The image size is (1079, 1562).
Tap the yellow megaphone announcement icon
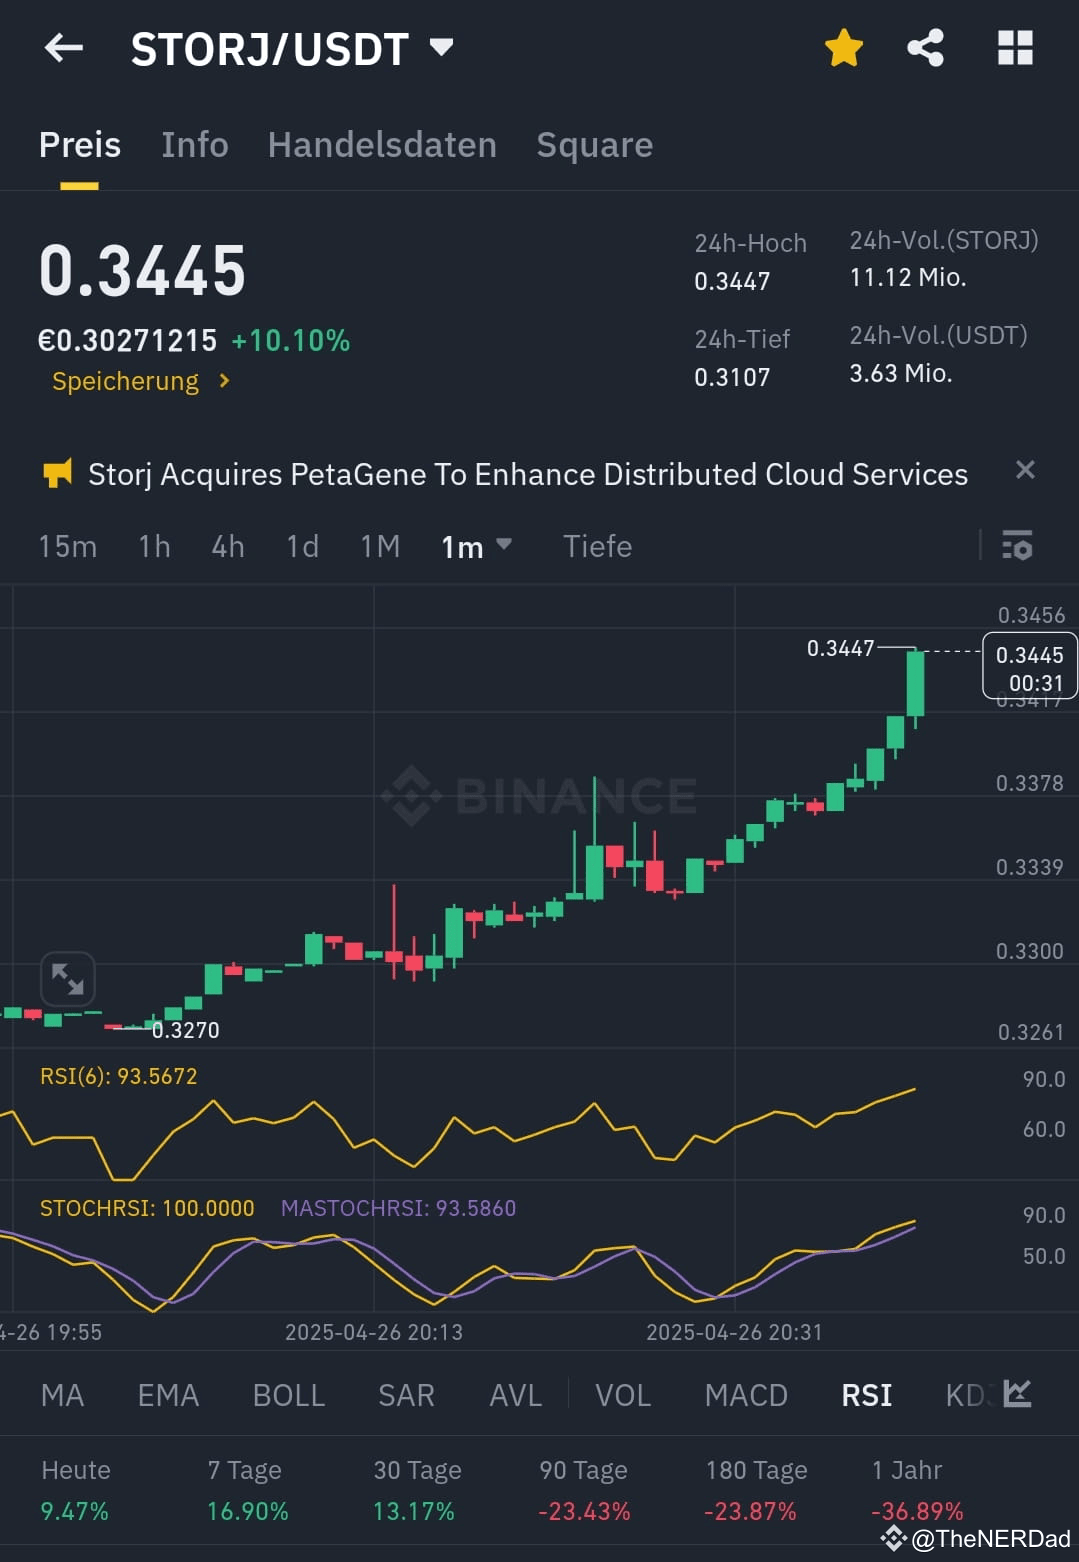[x=58, y=473]
